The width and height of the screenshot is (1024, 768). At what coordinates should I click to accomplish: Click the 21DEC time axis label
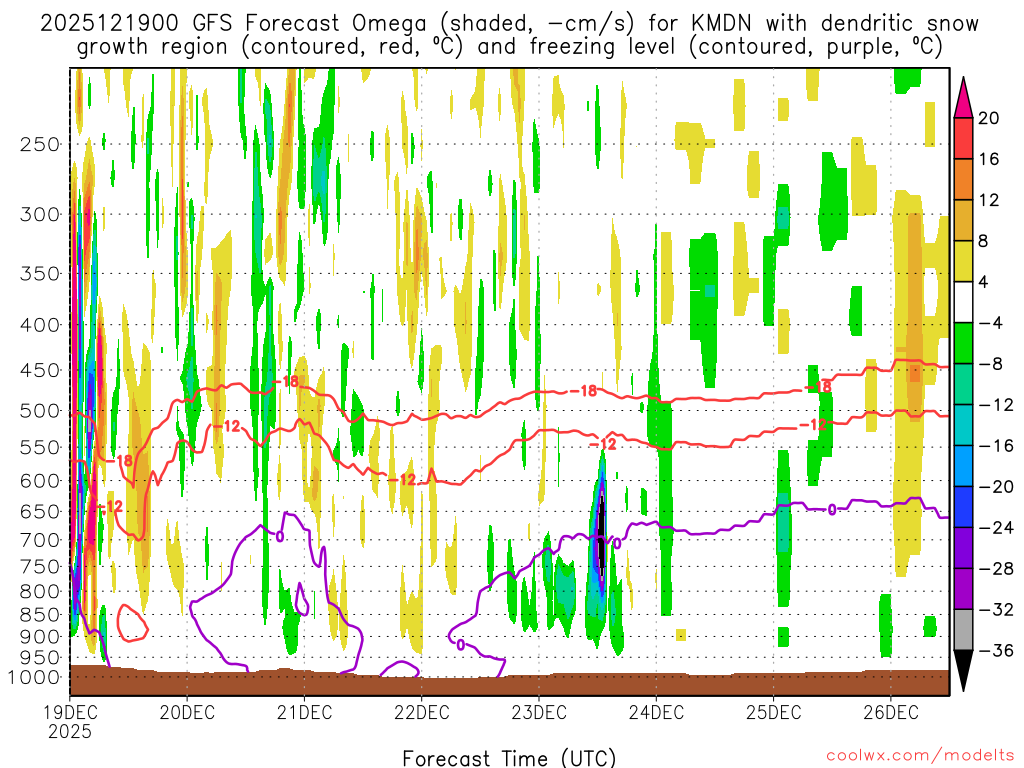[x=304, y=712]
